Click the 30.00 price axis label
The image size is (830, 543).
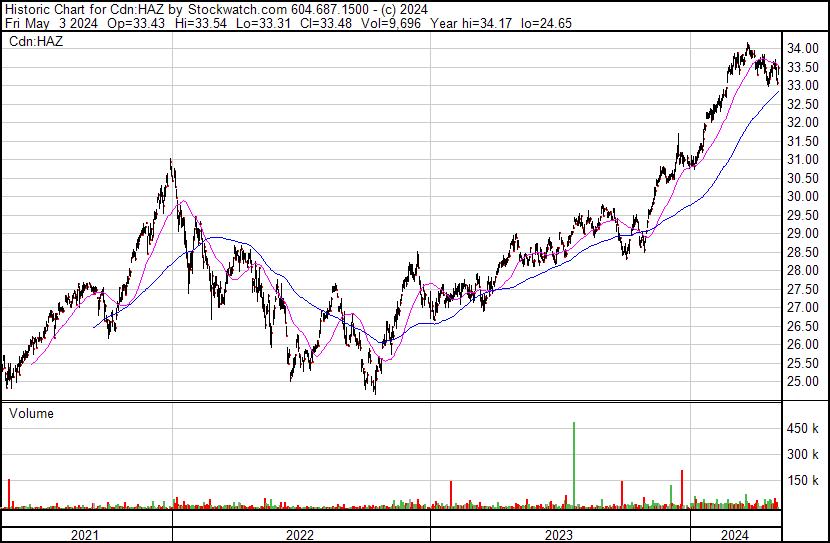coord(803,196)
